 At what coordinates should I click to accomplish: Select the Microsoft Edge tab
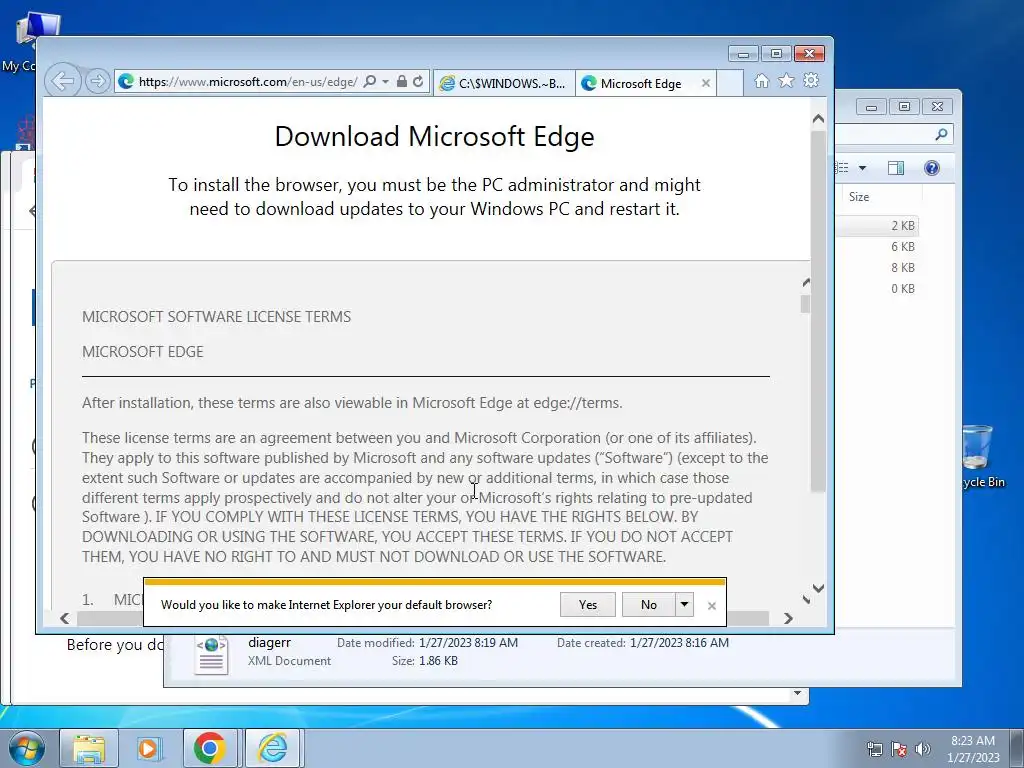[x=640, y=84]
